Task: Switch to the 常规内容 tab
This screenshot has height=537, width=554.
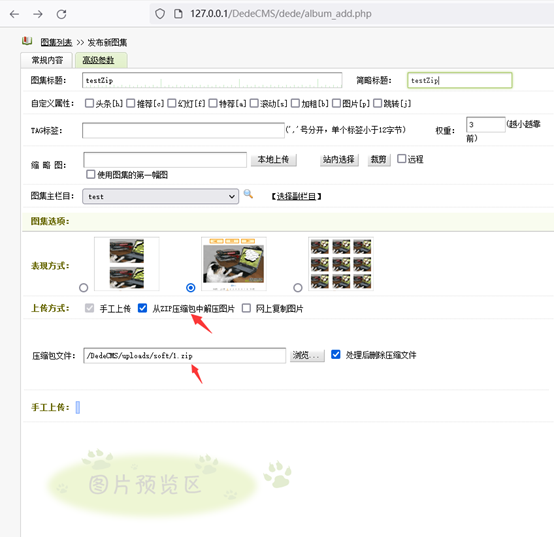Action: [47, 60]
